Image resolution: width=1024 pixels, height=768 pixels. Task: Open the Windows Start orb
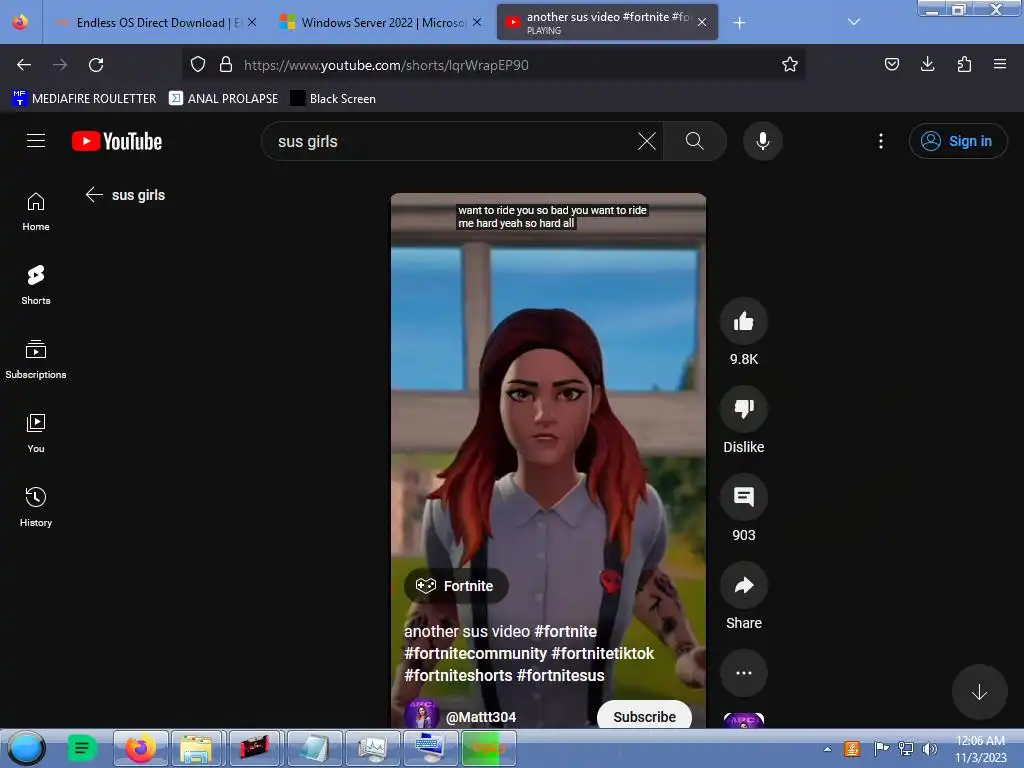pos(27,748)
